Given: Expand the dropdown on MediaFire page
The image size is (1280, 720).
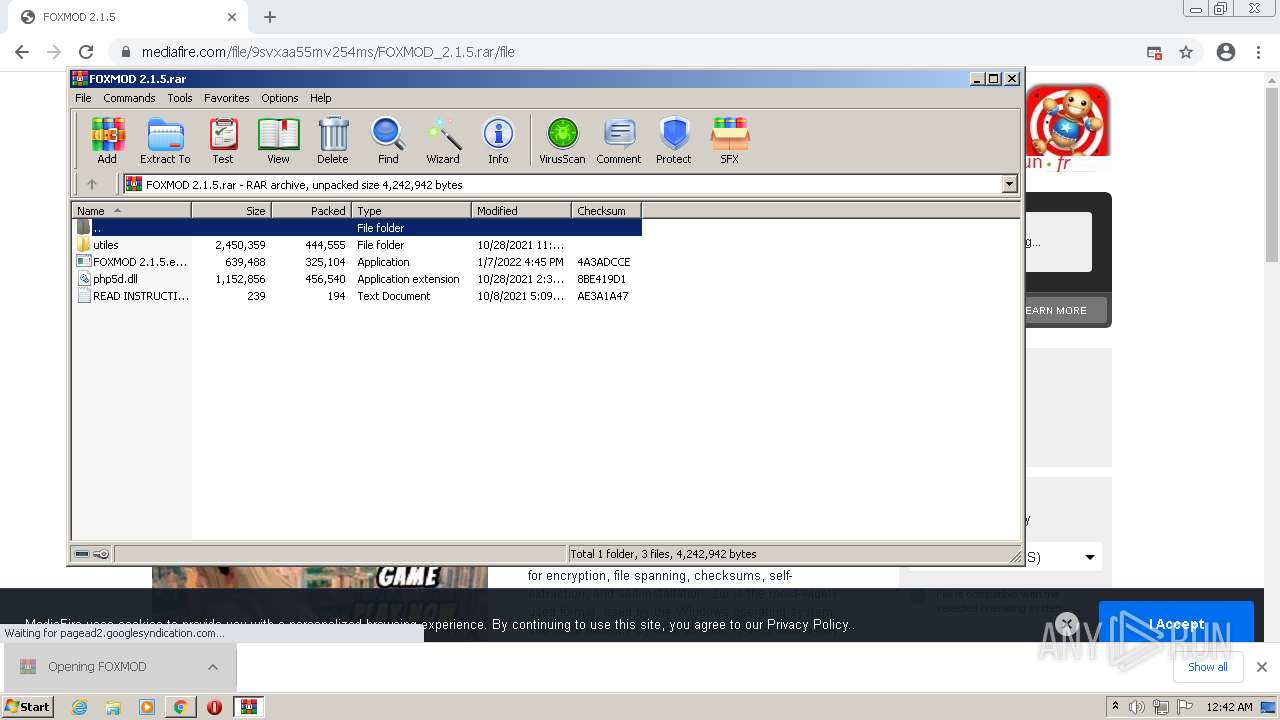Looking at the screenshot, I should (1090, 557).
